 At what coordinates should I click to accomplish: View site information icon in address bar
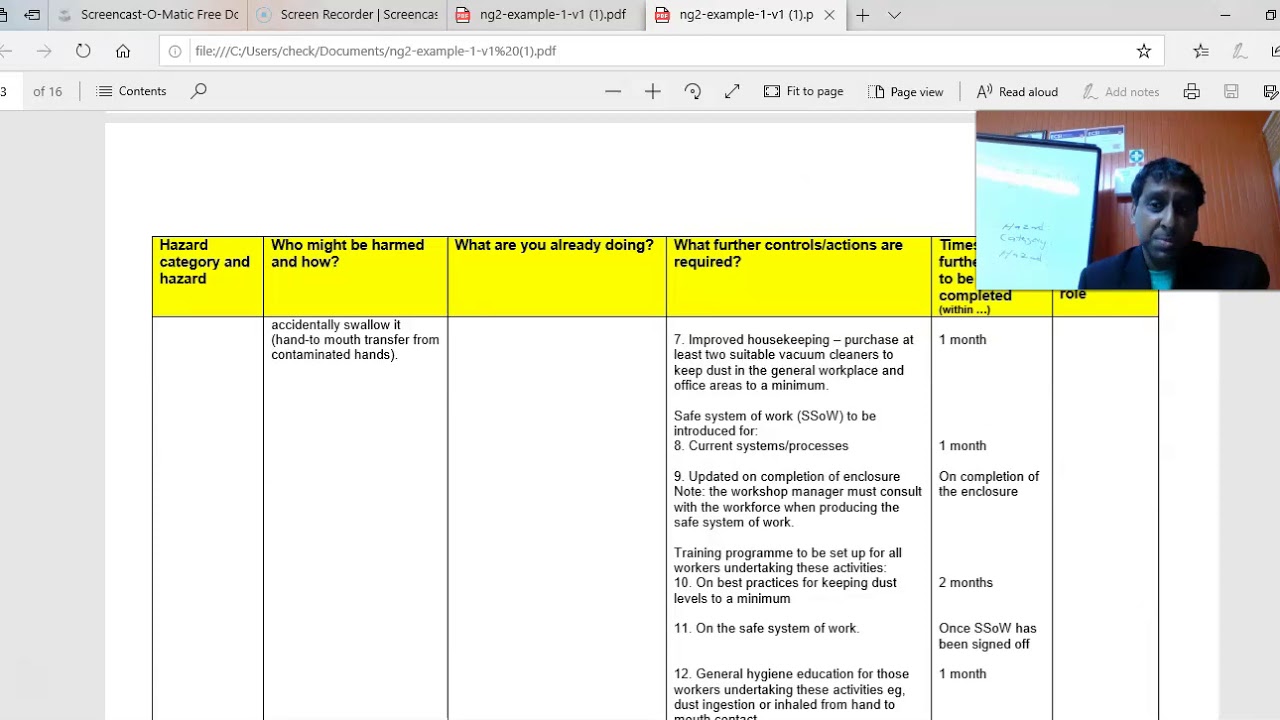coord(175,51)
